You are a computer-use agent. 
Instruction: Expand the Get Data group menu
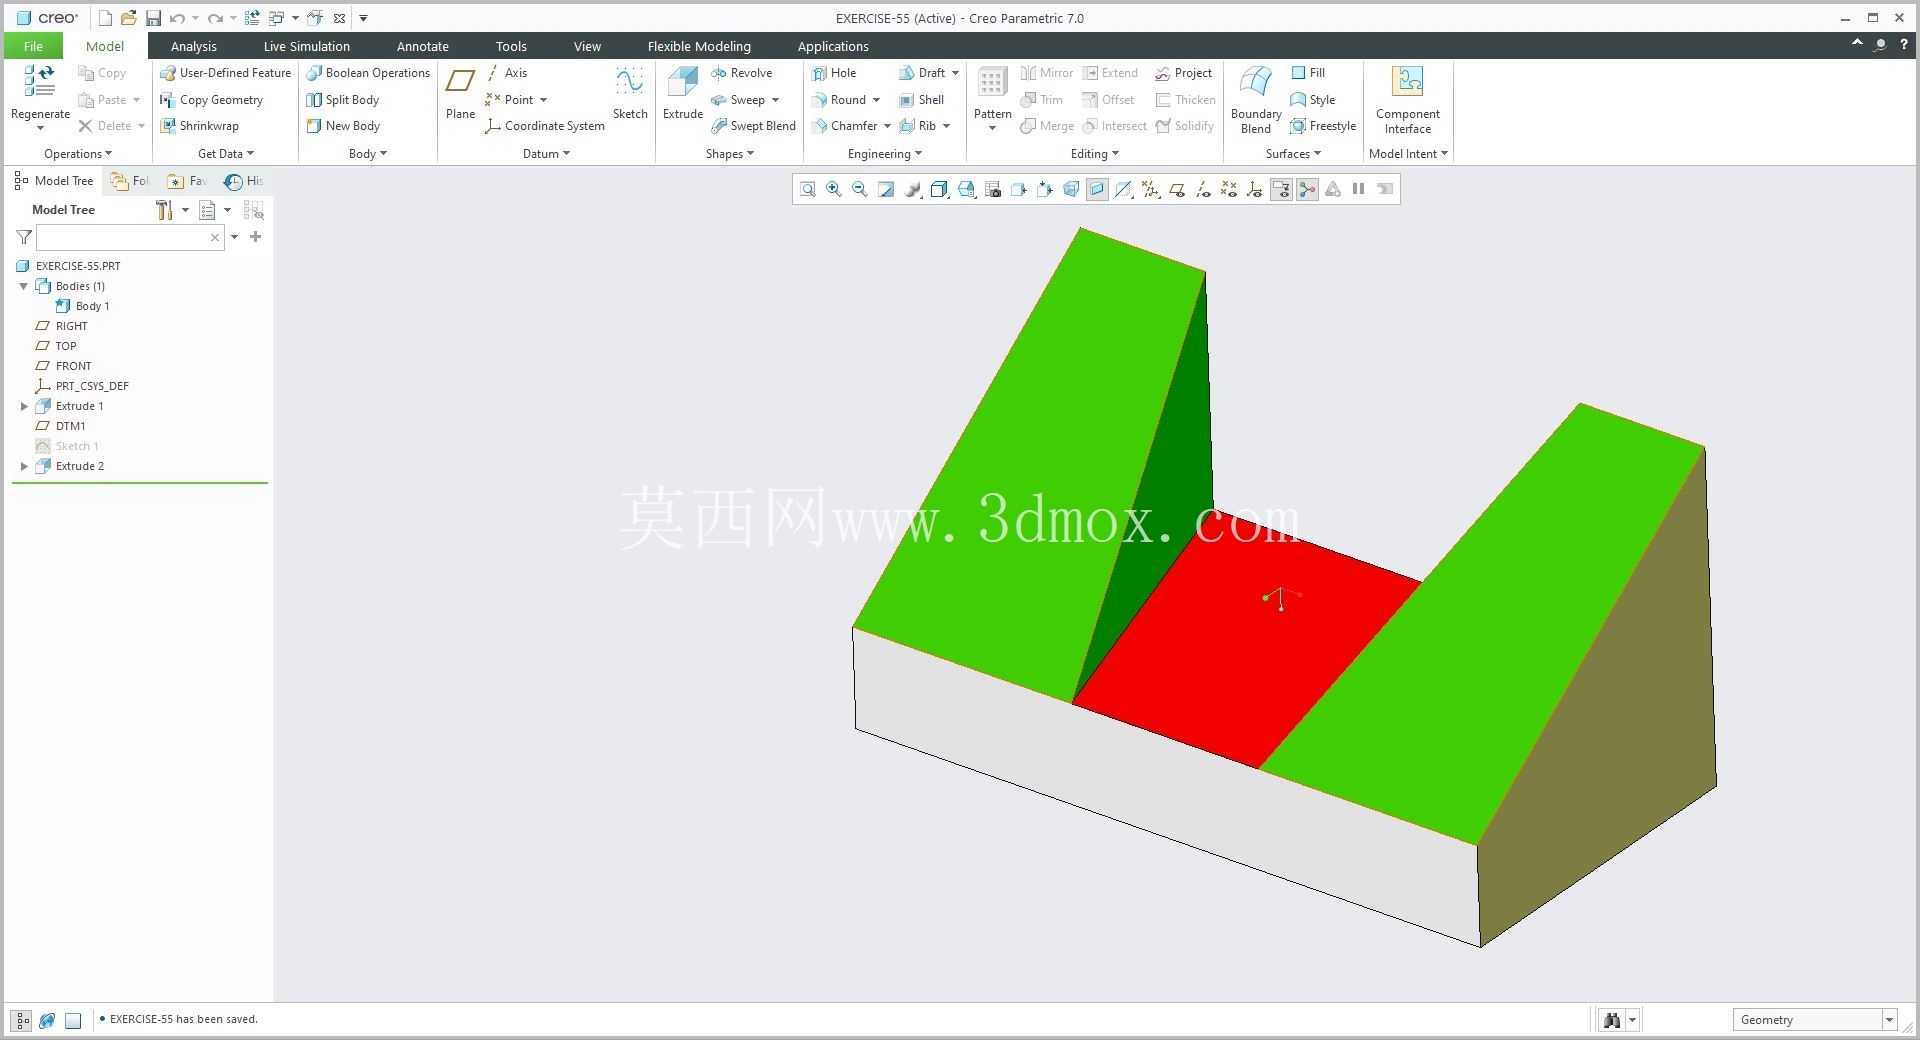click(x=226, y=154)
